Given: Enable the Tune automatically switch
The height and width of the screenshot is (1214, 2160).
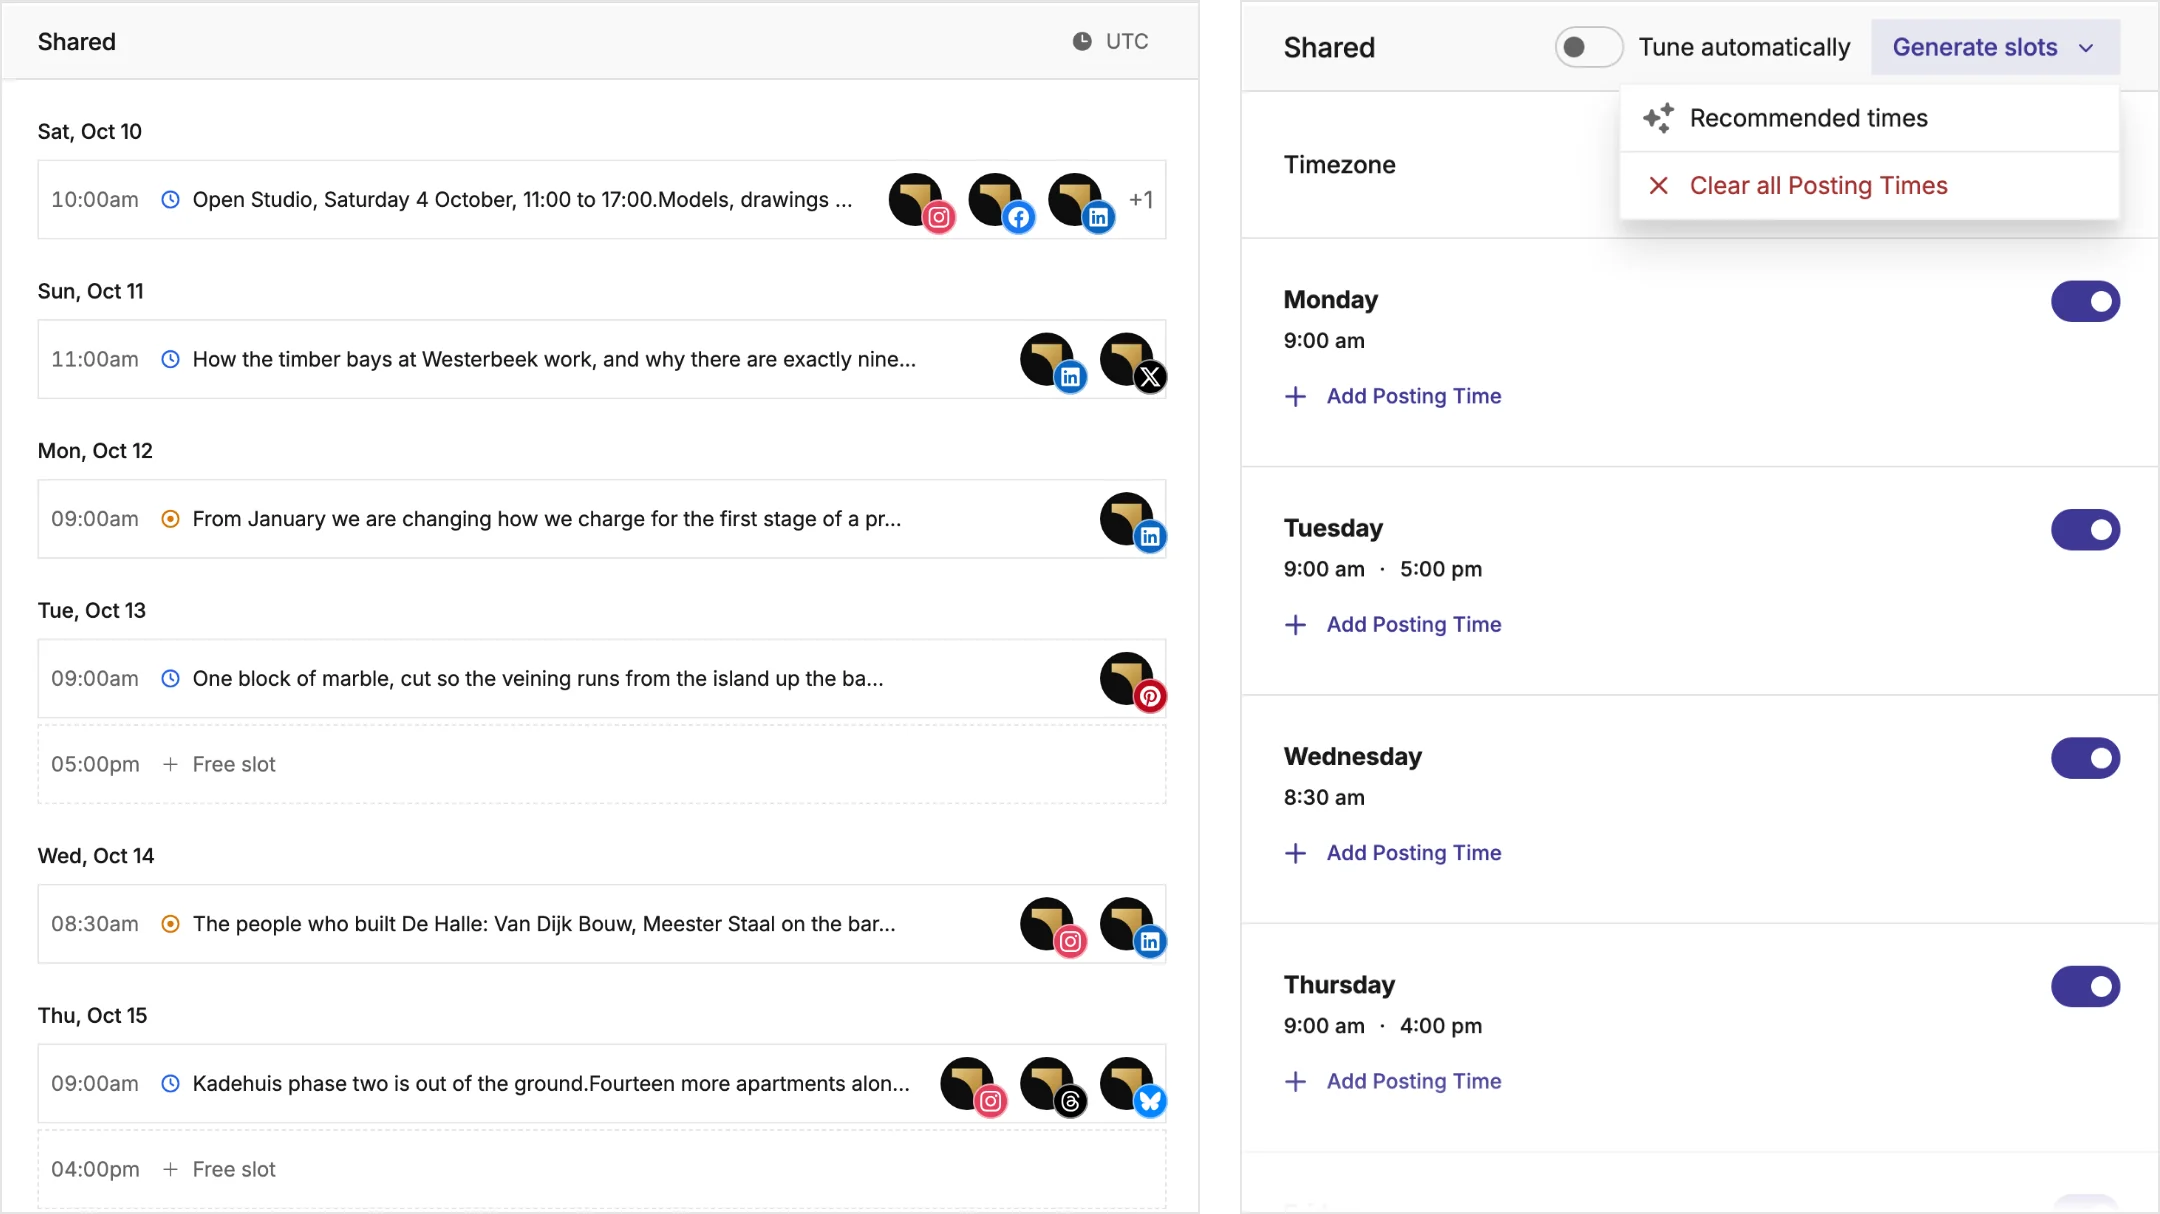Looking at the screenshot, I should [1588, 47].
